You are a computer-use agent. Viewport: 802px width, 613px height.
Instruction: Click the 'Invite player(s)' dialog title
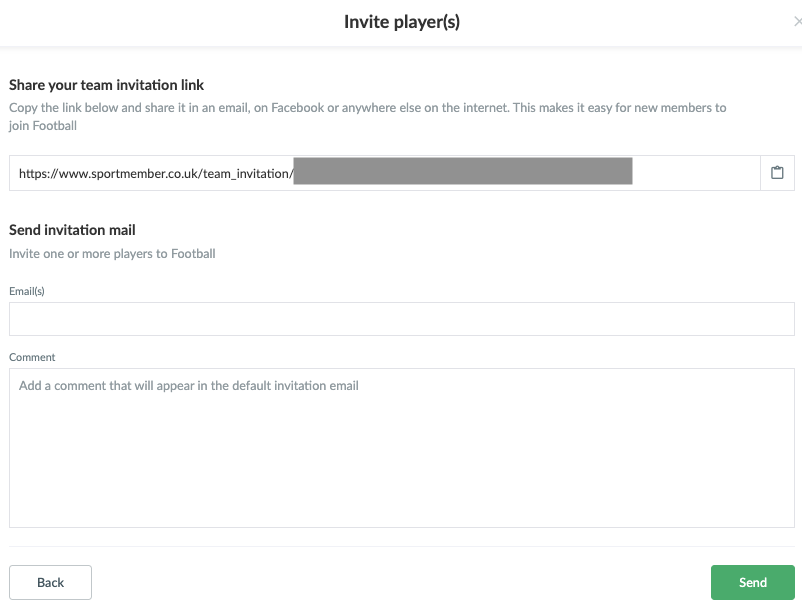(x=402, y=21)
